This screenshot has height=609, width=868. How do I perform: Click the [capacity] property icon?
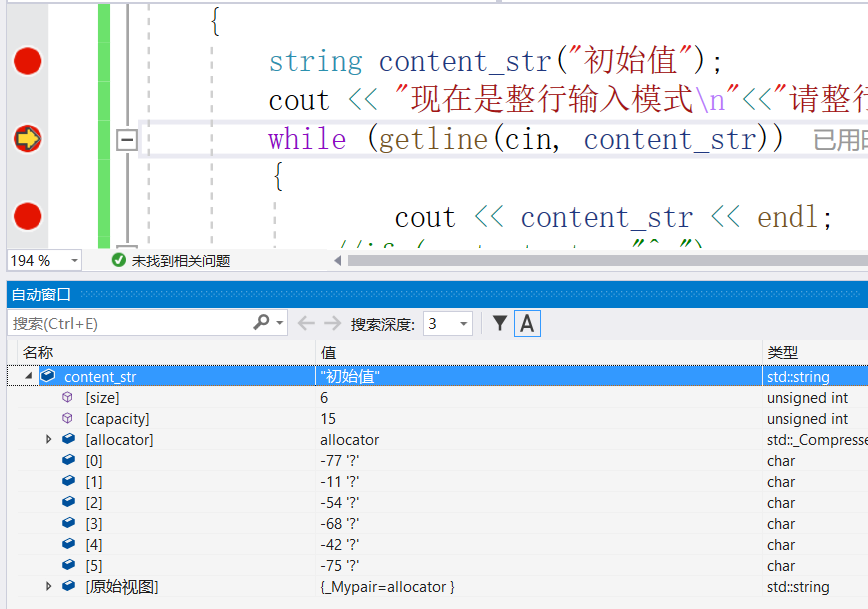coord(68,418)
